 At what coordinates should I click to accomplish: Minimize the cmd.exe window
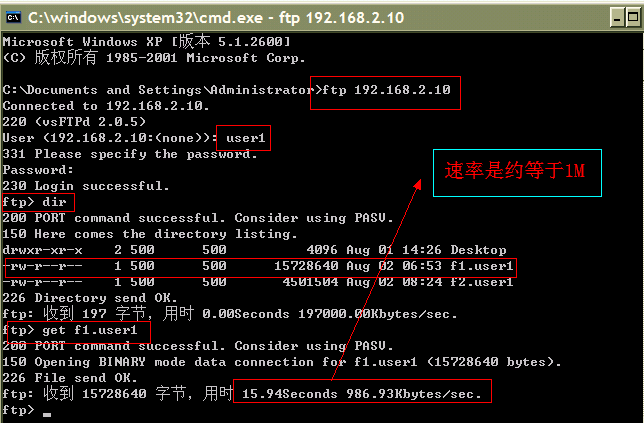coord(617,18)
